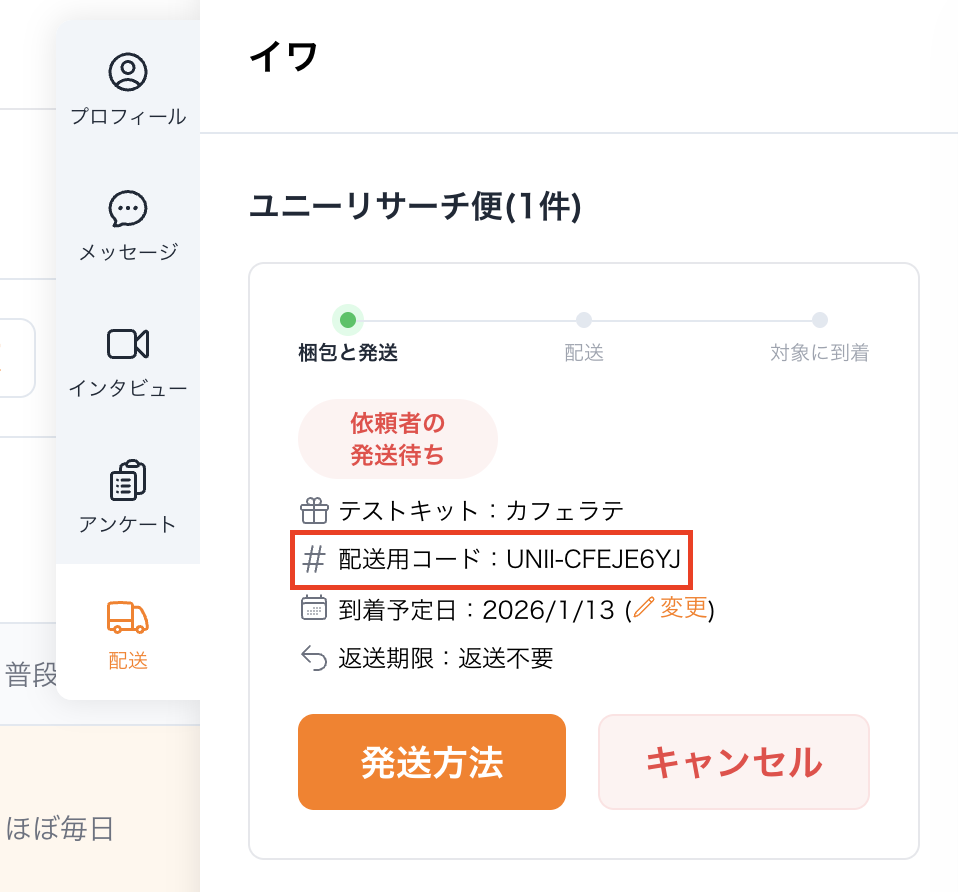Click the テストキット：カフェラテ label

[481, 511]
